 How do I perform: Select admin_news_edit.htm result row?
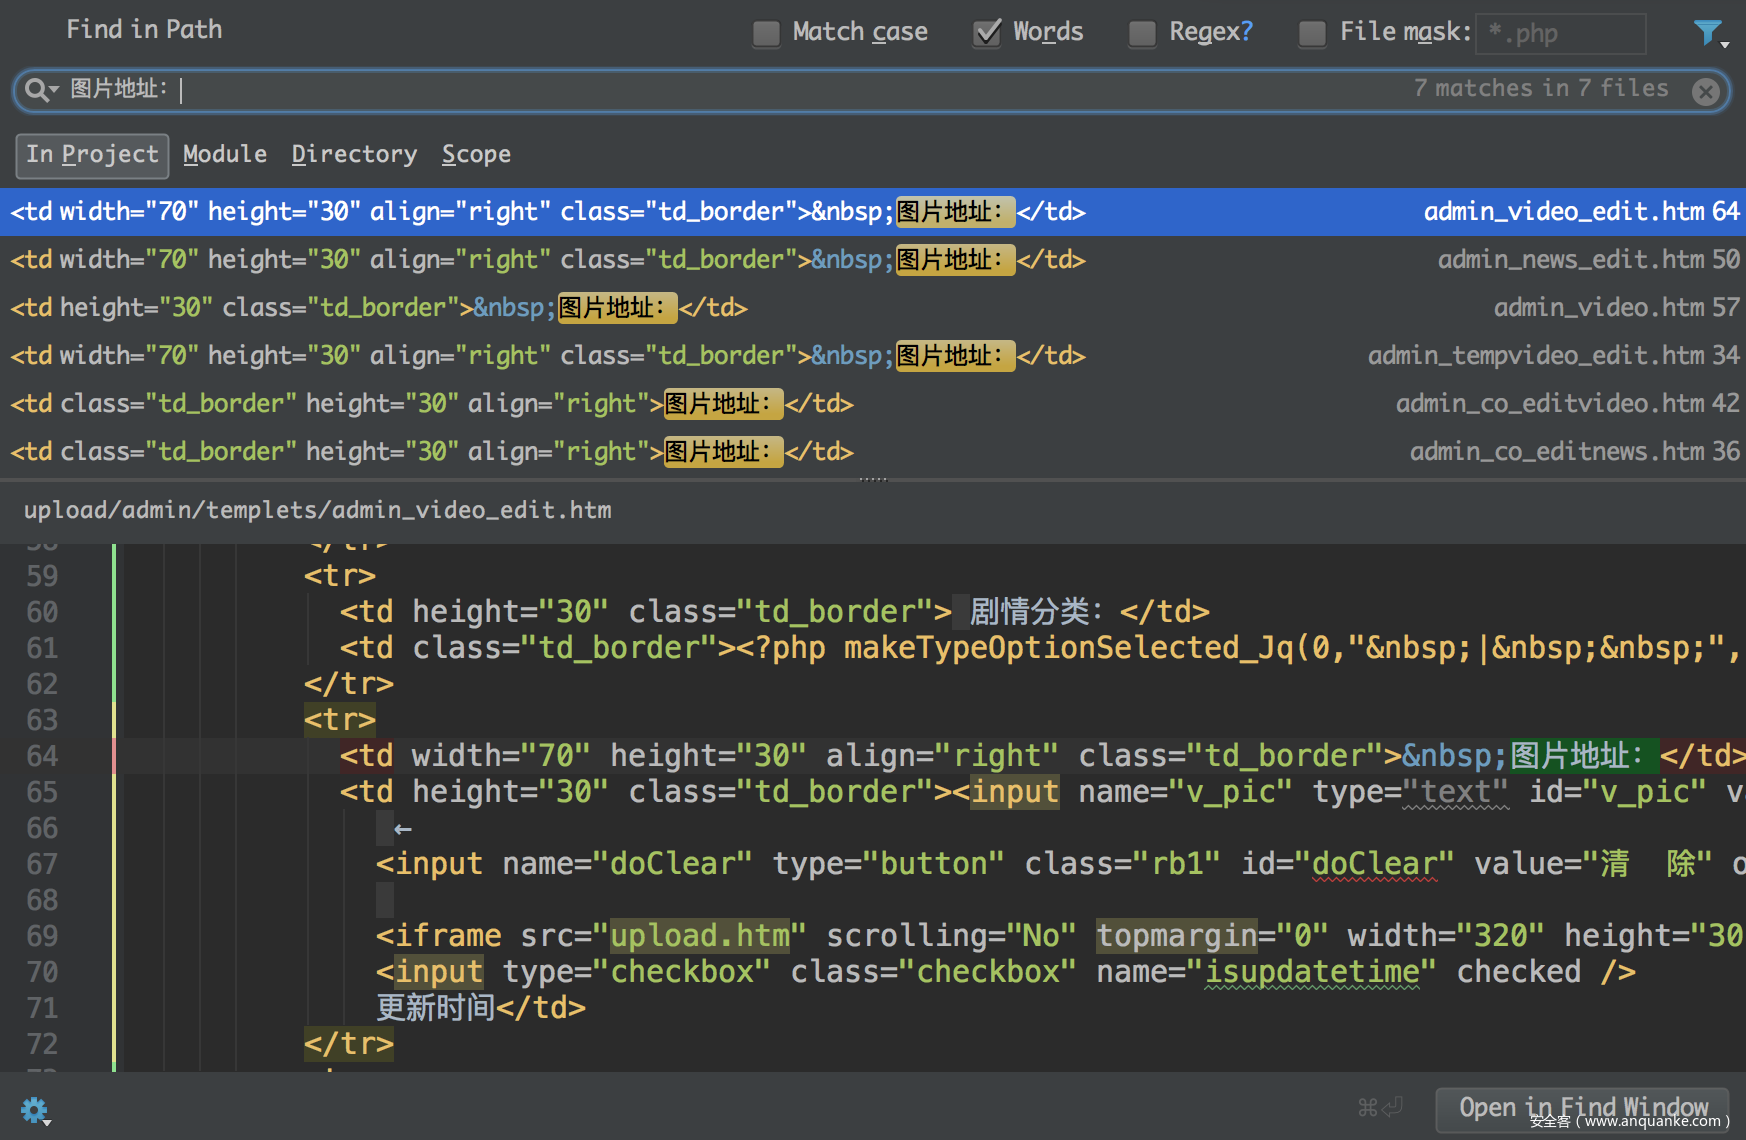click(x=872, y=260)
